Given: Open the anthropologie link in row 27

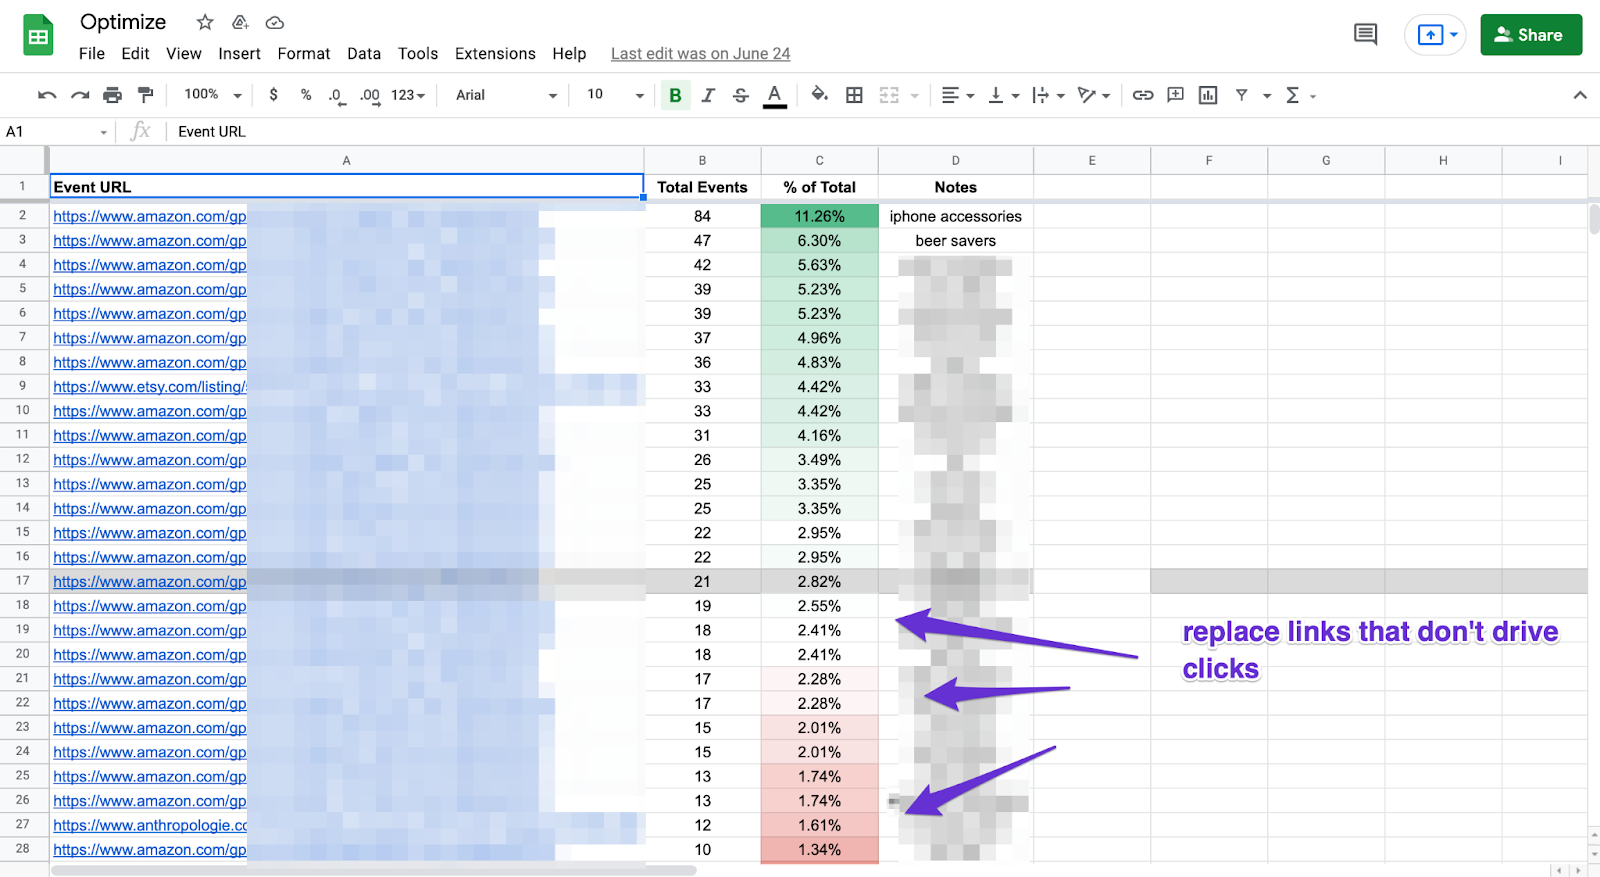Looking at the screenshot, I should tap(150, 825).
